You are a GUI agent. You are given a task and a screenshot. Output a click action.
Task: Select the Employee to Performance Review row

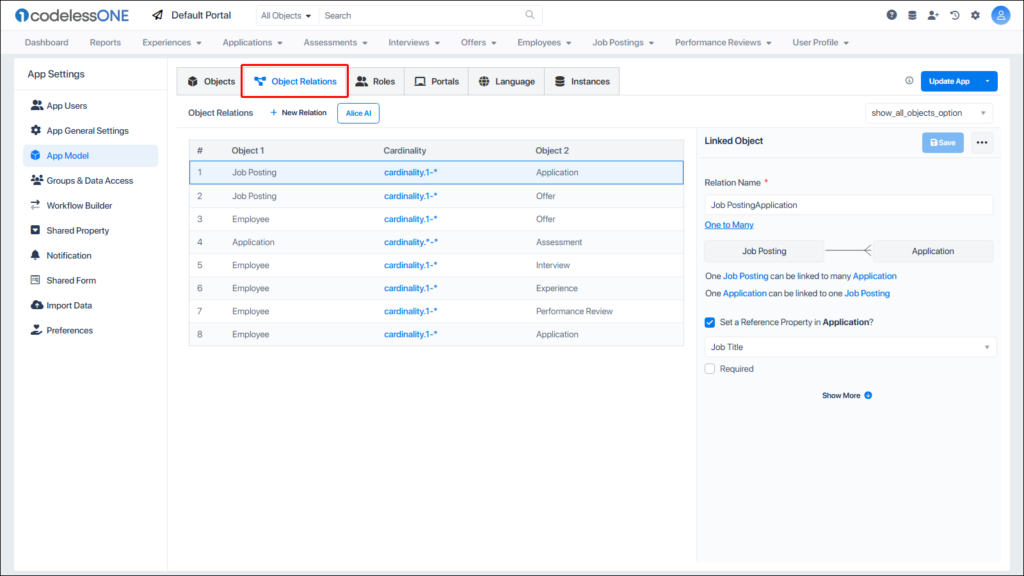pyautogui.click(x=436, y=312)
